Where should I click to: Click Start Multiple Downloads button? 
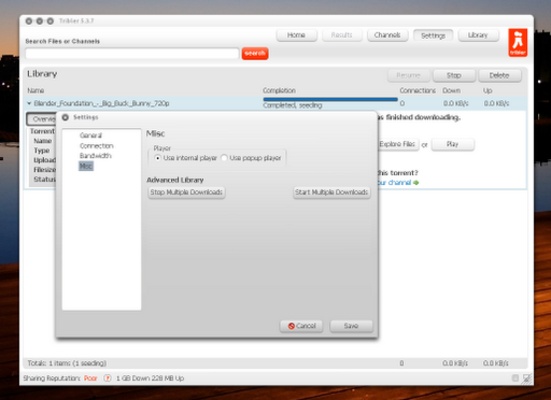tap(331, 192)
